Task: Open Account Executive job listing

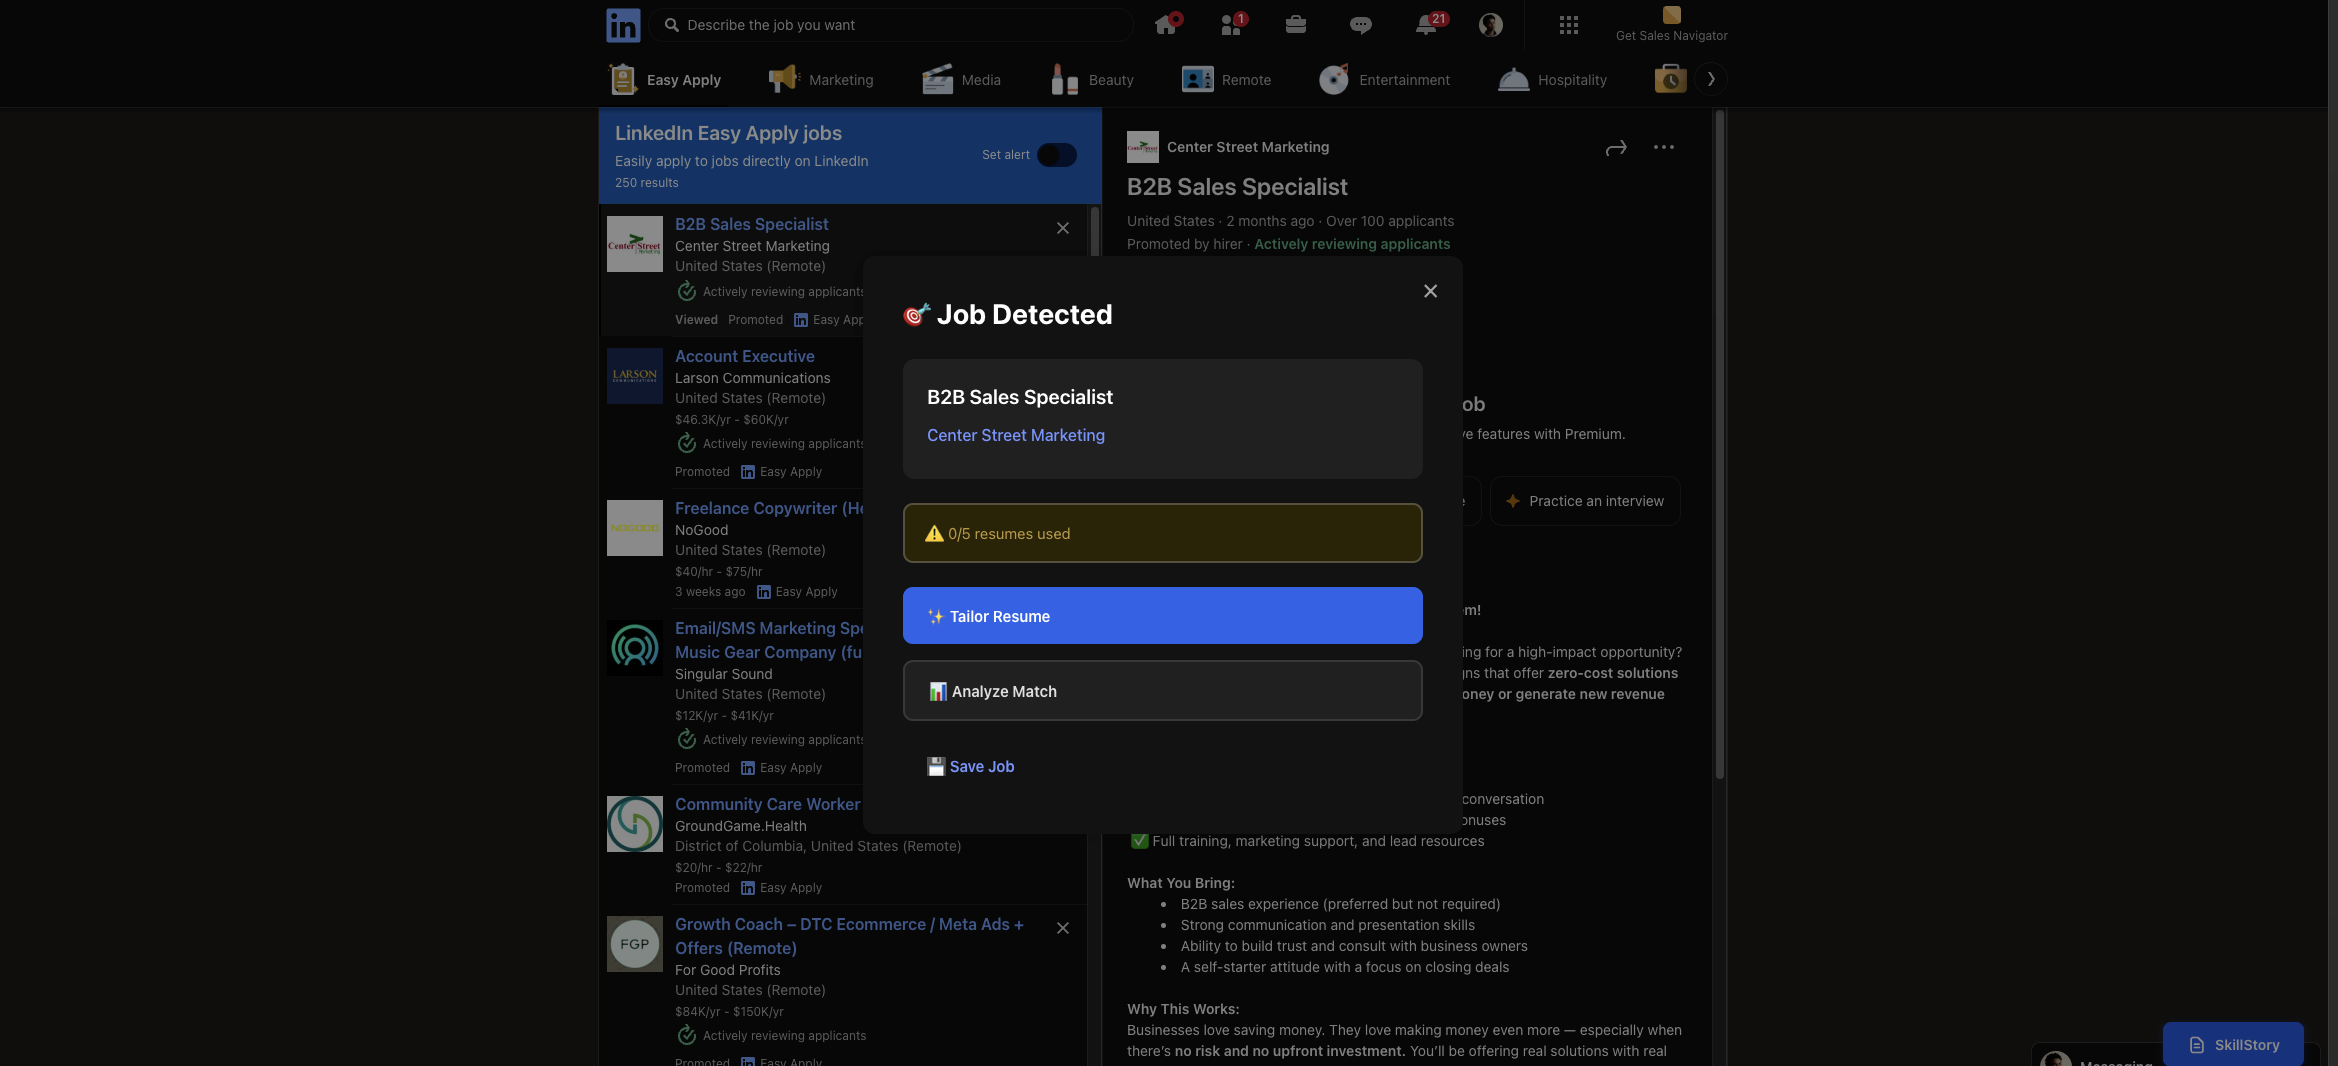Action: click(x=744, y=357)
